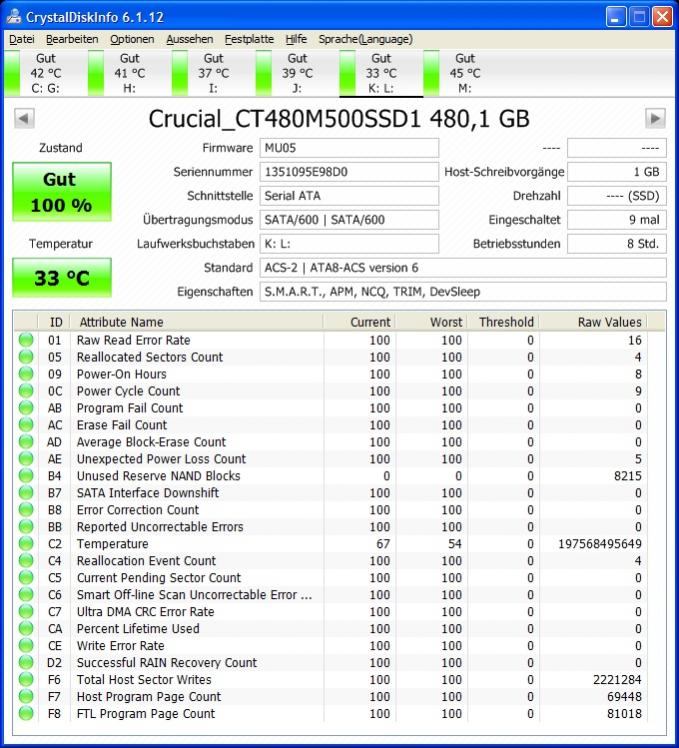Open the Hilfe menu

[296, 39]
